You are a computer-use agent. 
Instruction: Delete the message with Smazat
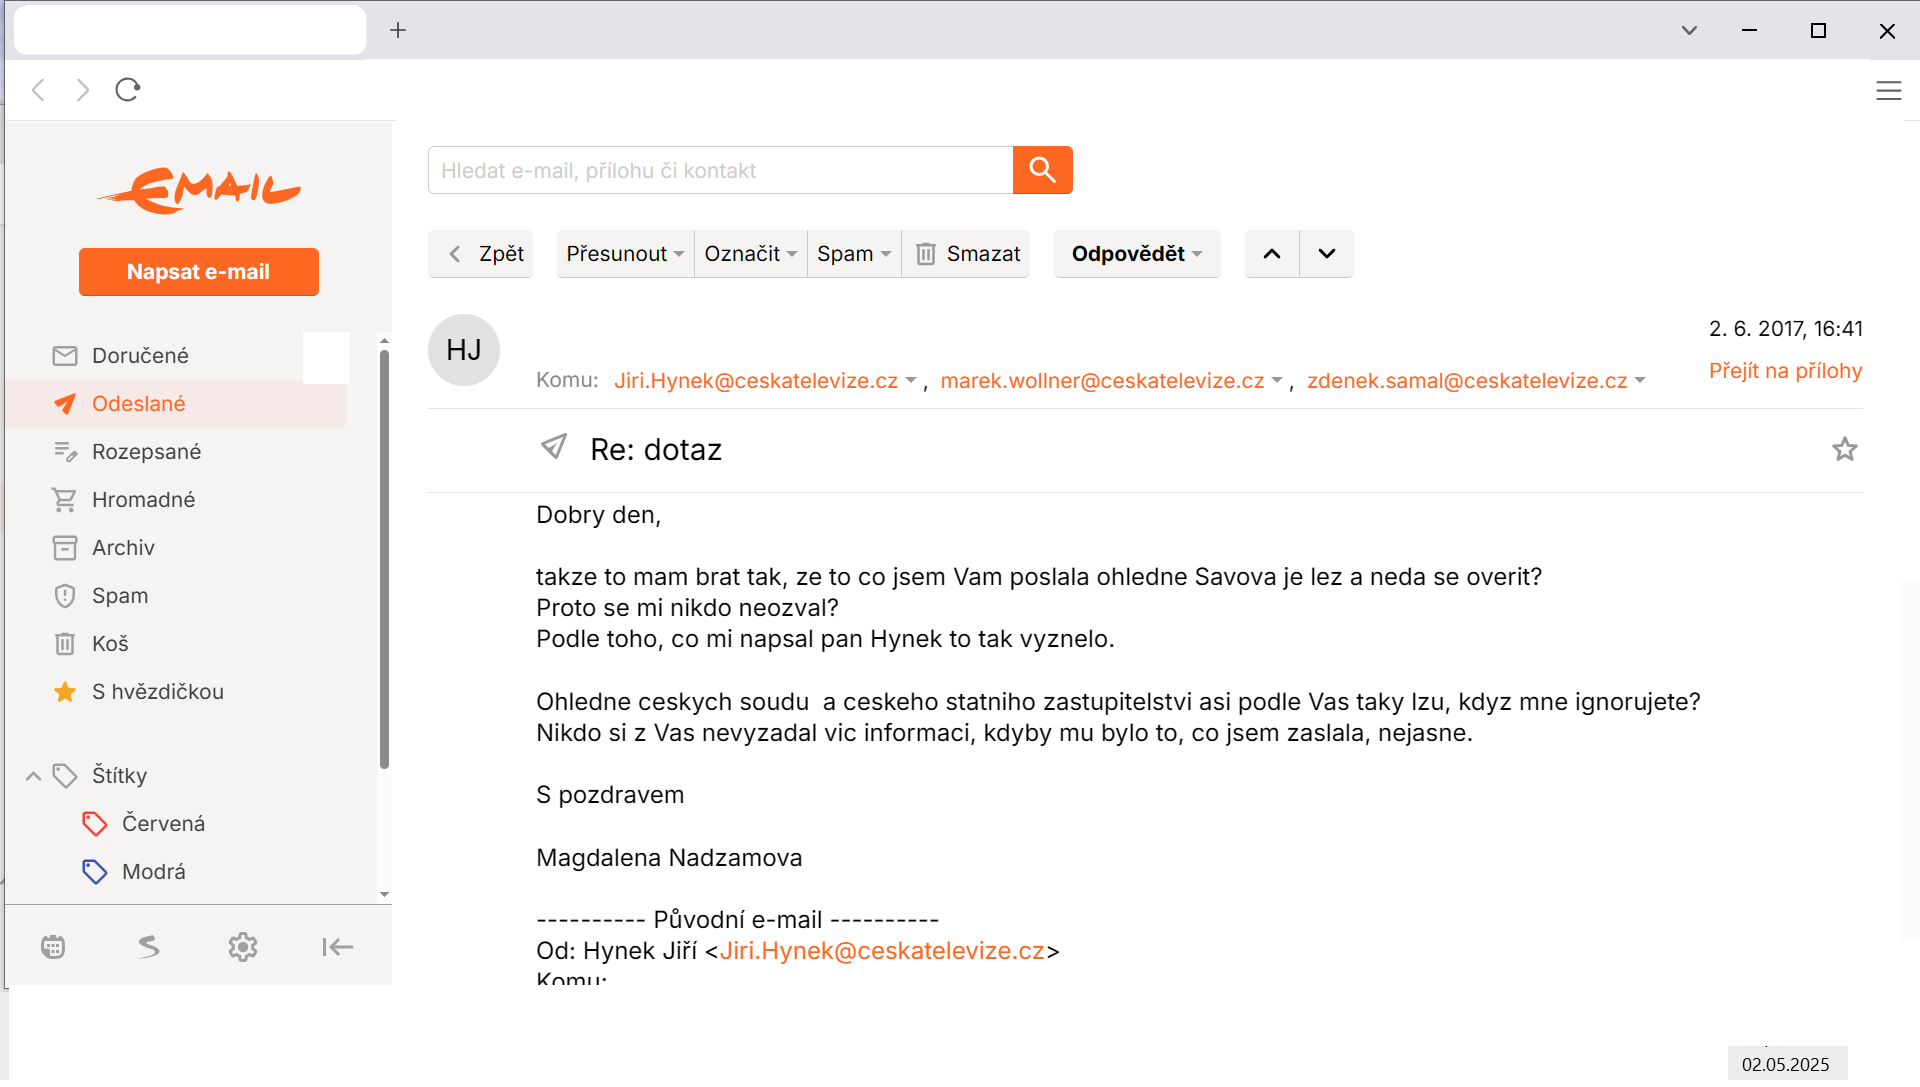click(x=967, y=254)
